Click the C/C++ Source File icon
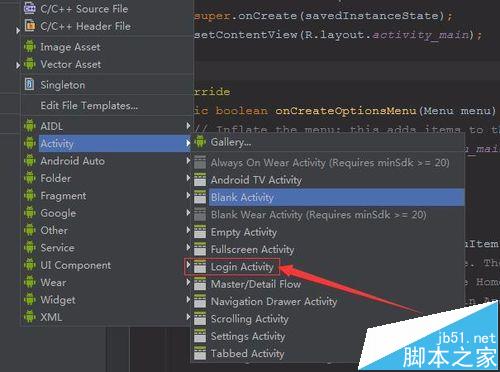This screenshot has height=372, width=500. coord(30,8)
